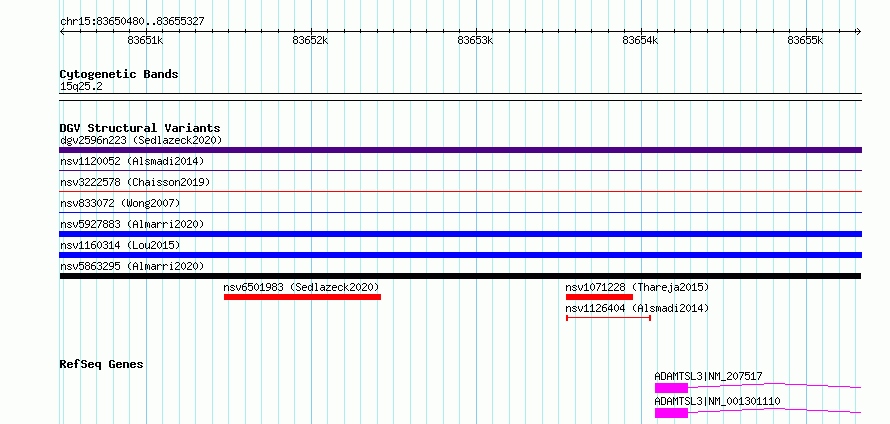Select the 15q25.2 cytogenetic band label
The image size is (890, 424).
click(x=81, y=87)
